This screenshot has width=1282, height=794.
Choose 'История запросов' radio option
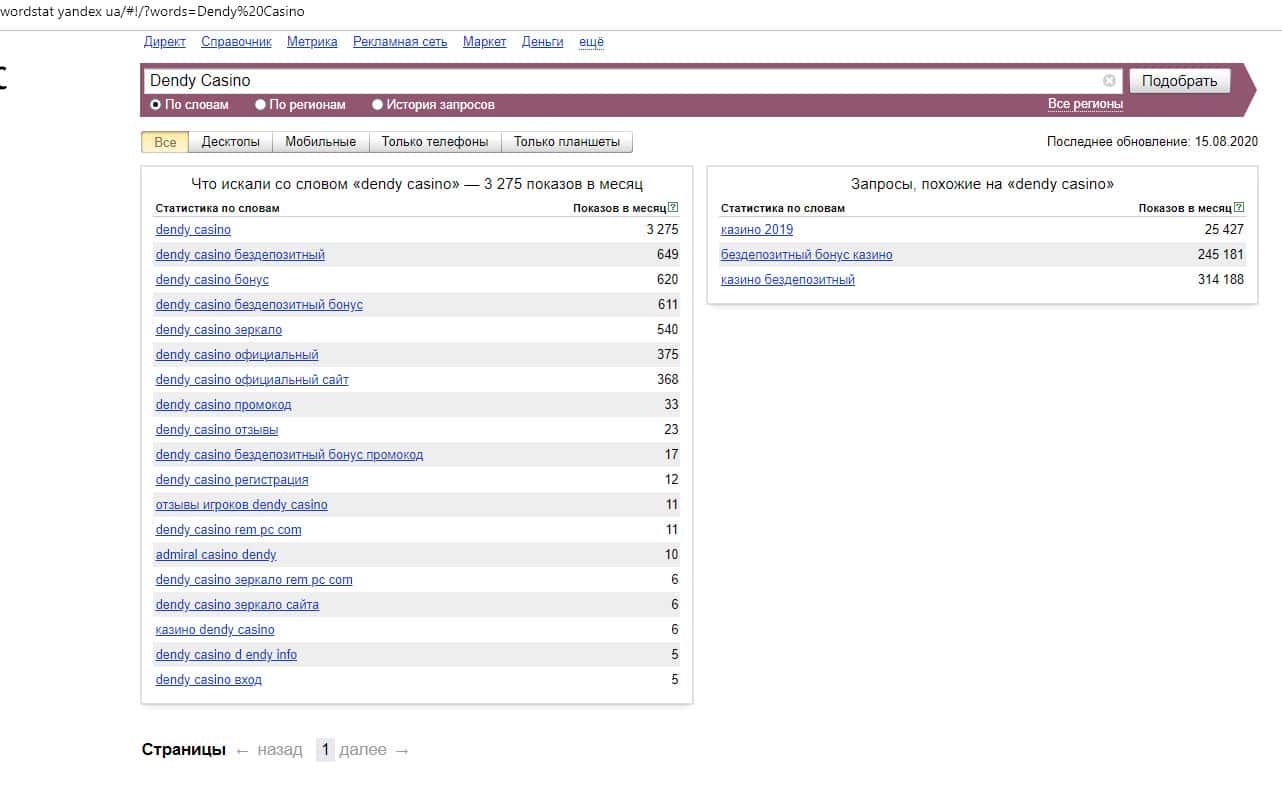[x=378, y=105]
